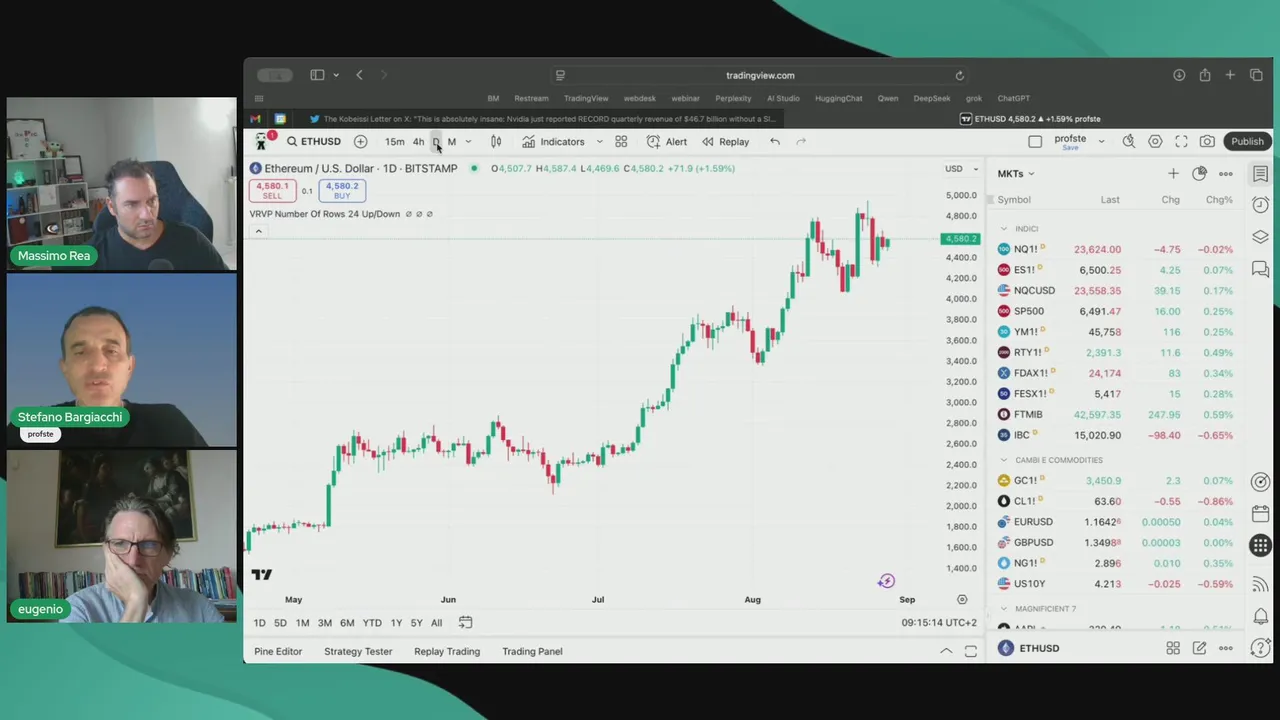Expand bottom panel with up chevron
This screenshot has width=1280, height=720.
coord(945,652)
